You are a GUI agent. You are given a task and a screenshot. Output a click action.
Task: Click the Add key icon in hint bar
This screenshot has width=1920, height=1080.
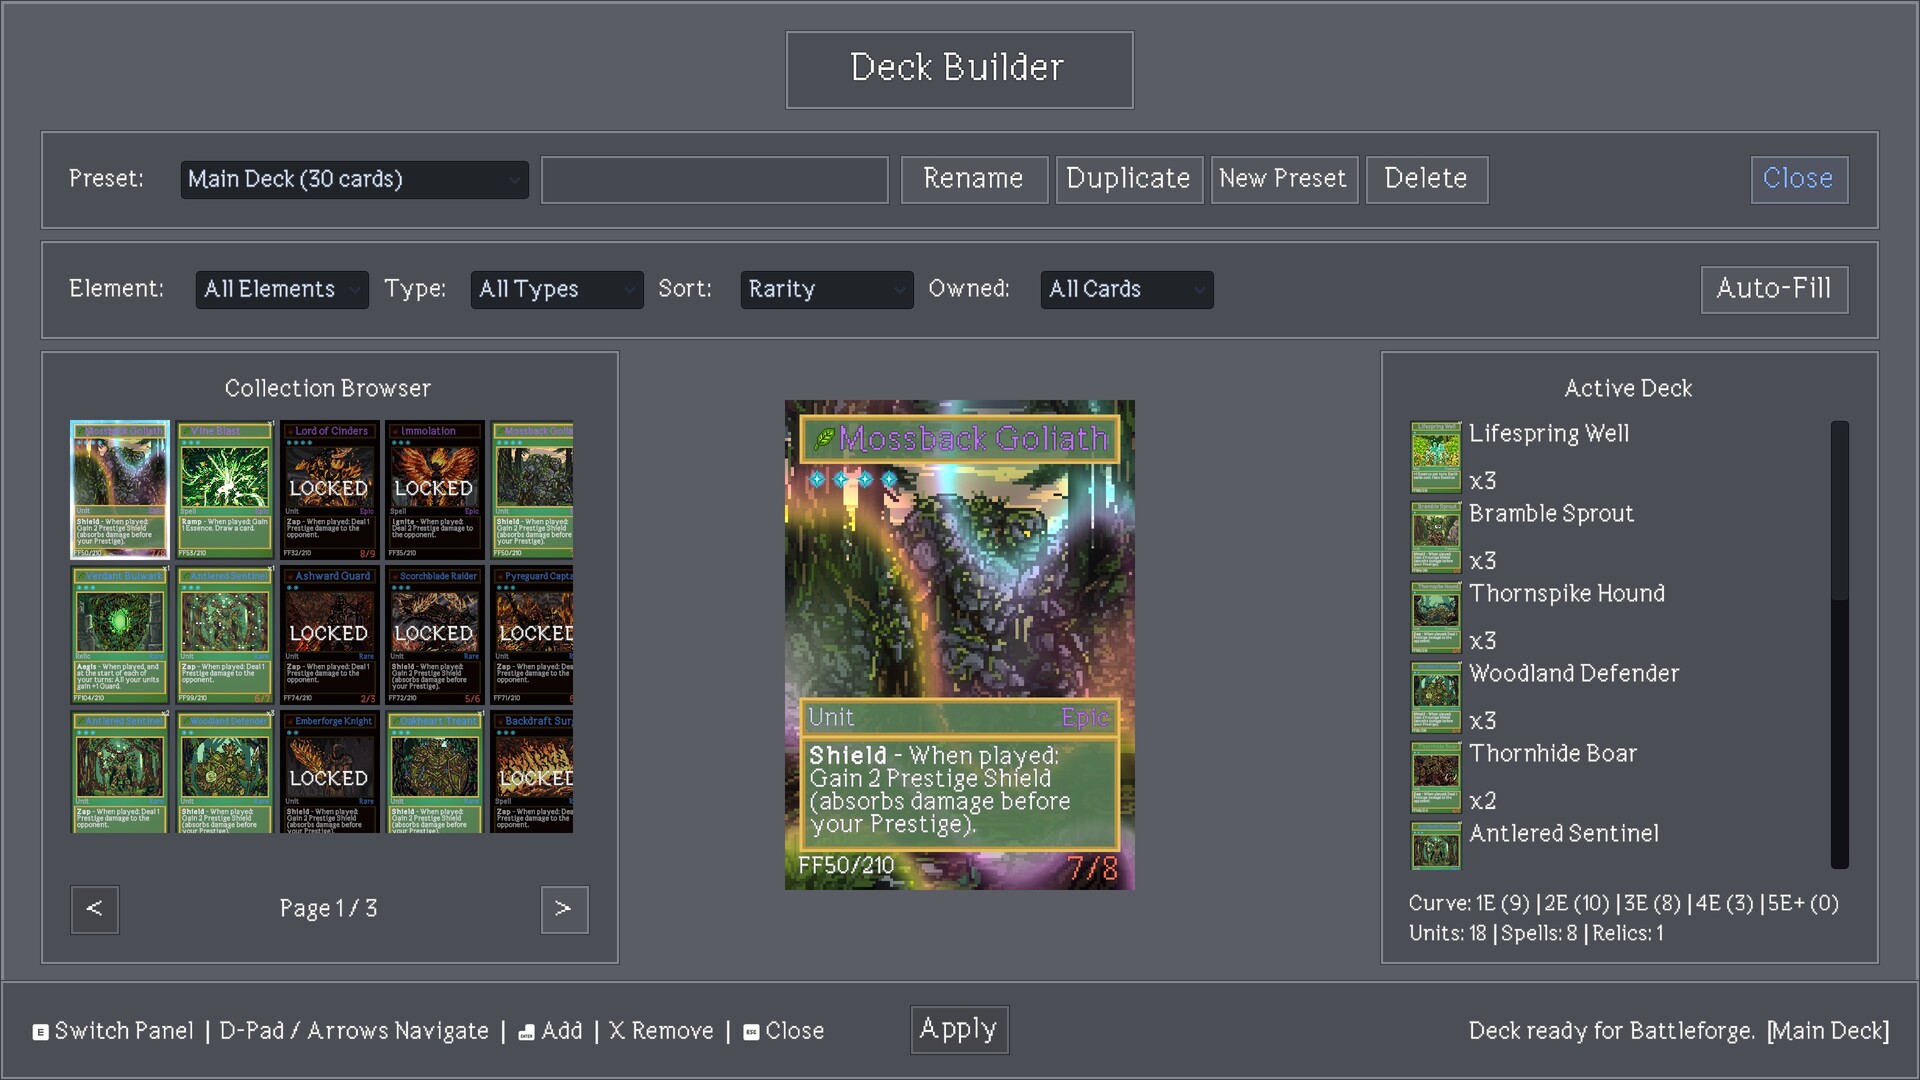coord(526,1032)
